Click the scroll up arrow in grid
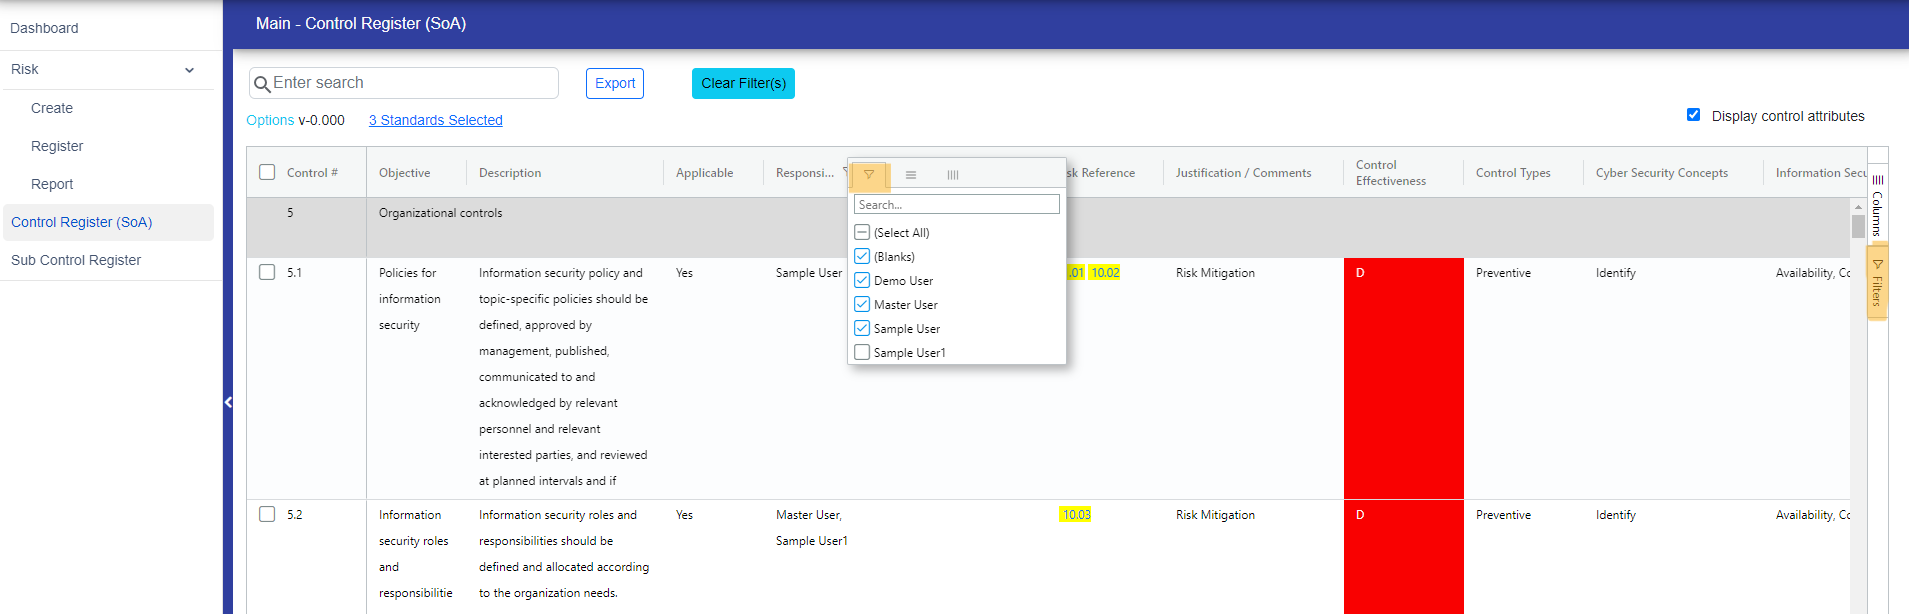The image size is (1909, 614). 1858,207
